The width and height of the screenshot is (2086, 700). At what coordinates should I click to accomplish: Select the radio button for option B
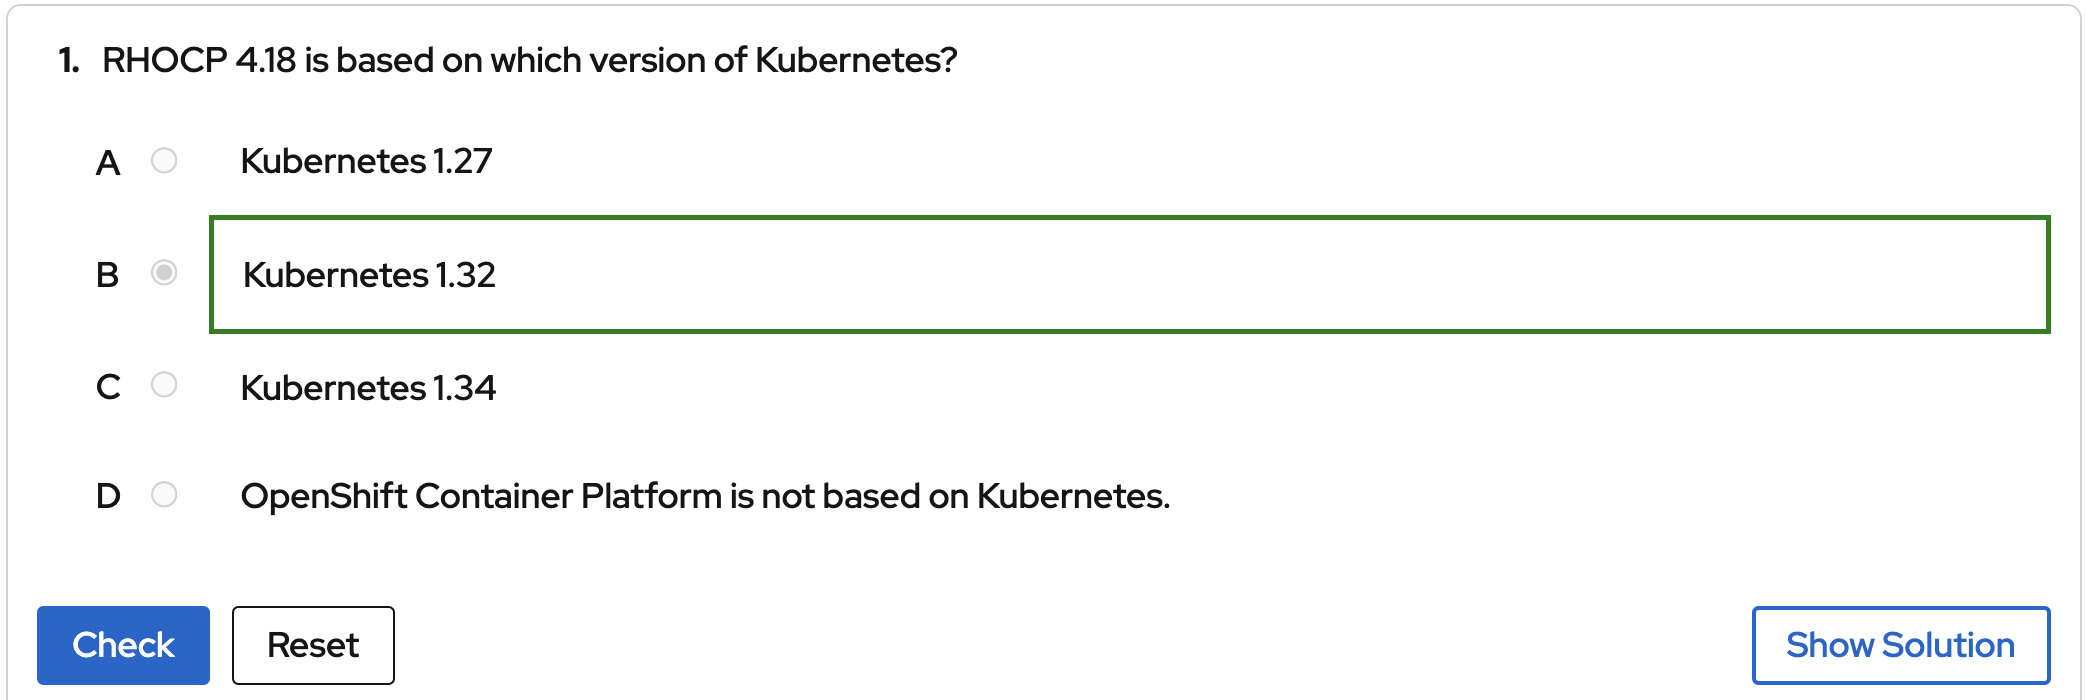pyautogui.click(x=164, y=272)
